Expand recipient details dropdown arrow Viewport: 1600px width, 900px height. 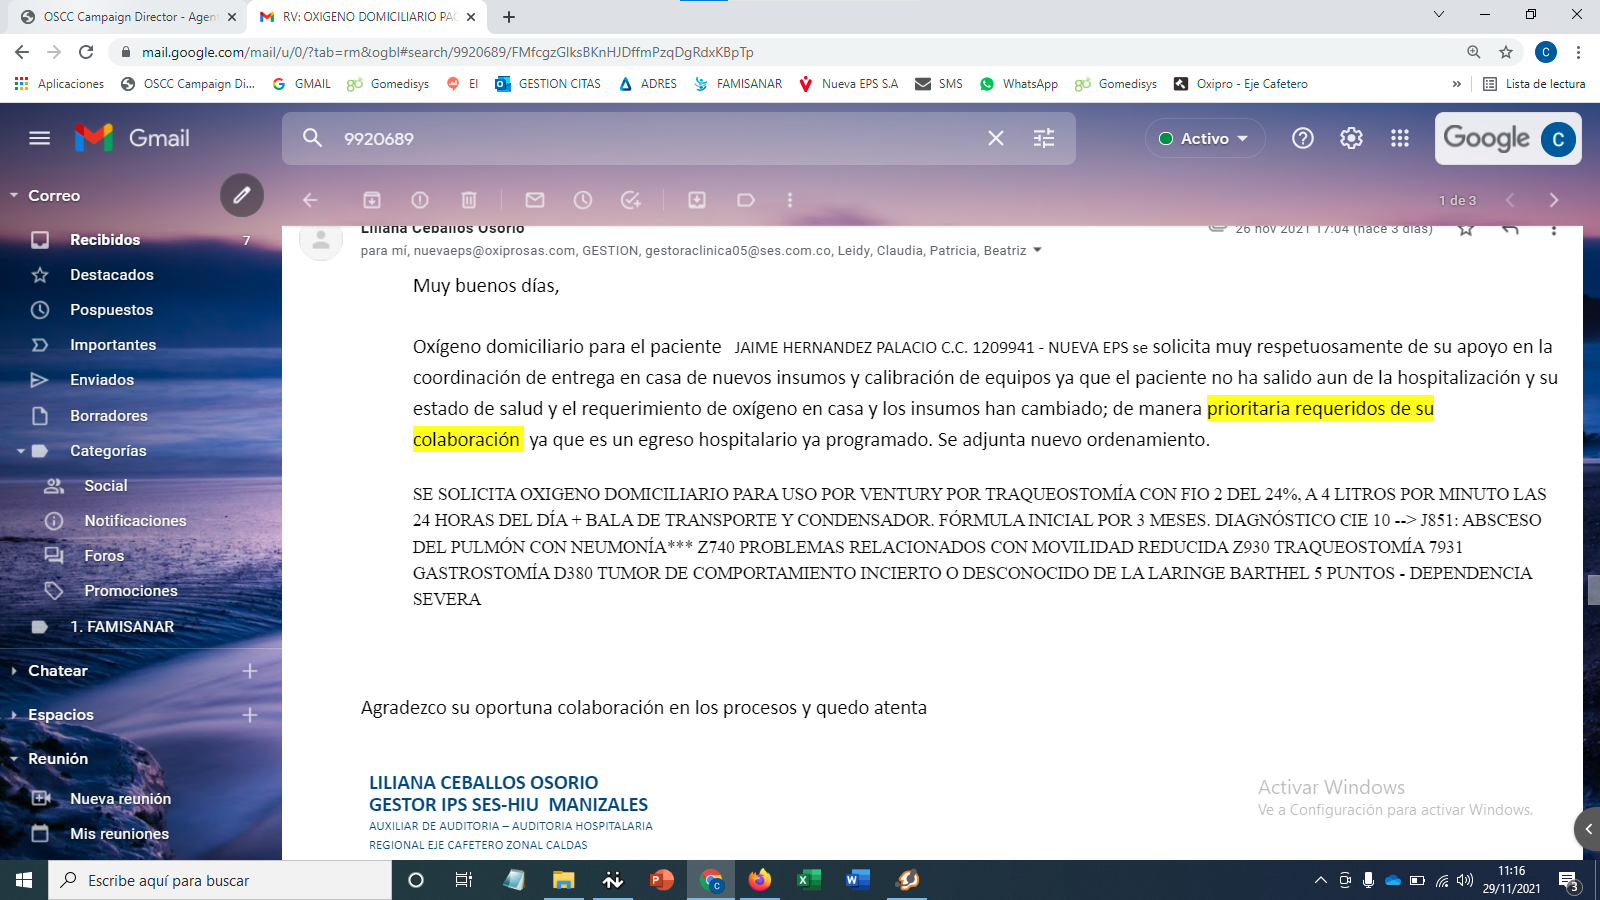[1037, 250]
